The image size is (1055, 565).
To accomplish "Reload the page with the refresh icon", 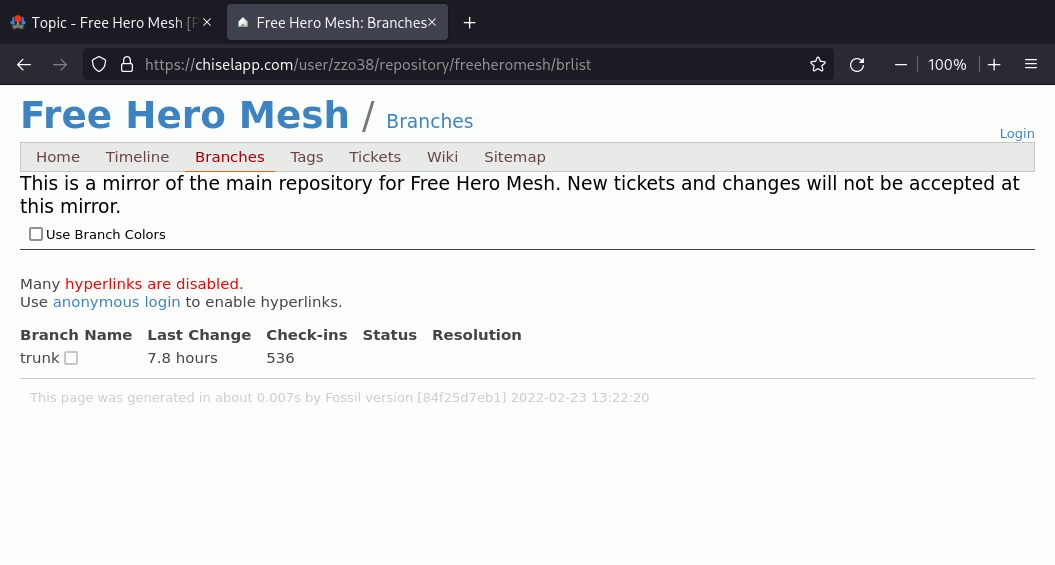I will 857,64.
